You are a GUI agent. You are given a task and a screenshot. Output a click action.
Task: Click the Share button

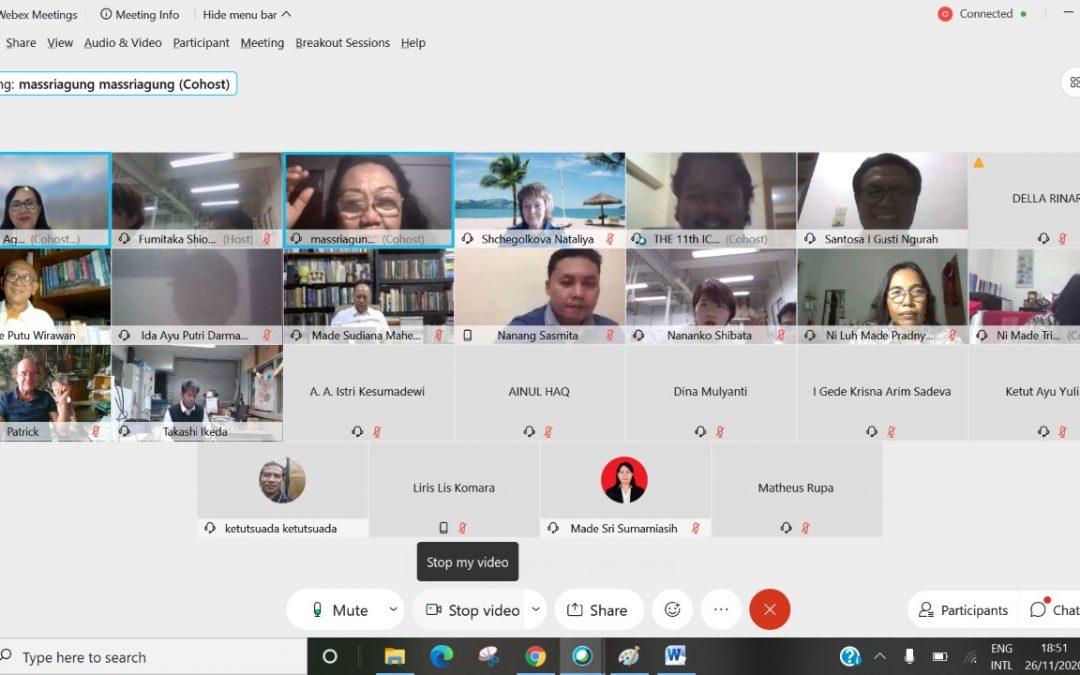[598, 610]
